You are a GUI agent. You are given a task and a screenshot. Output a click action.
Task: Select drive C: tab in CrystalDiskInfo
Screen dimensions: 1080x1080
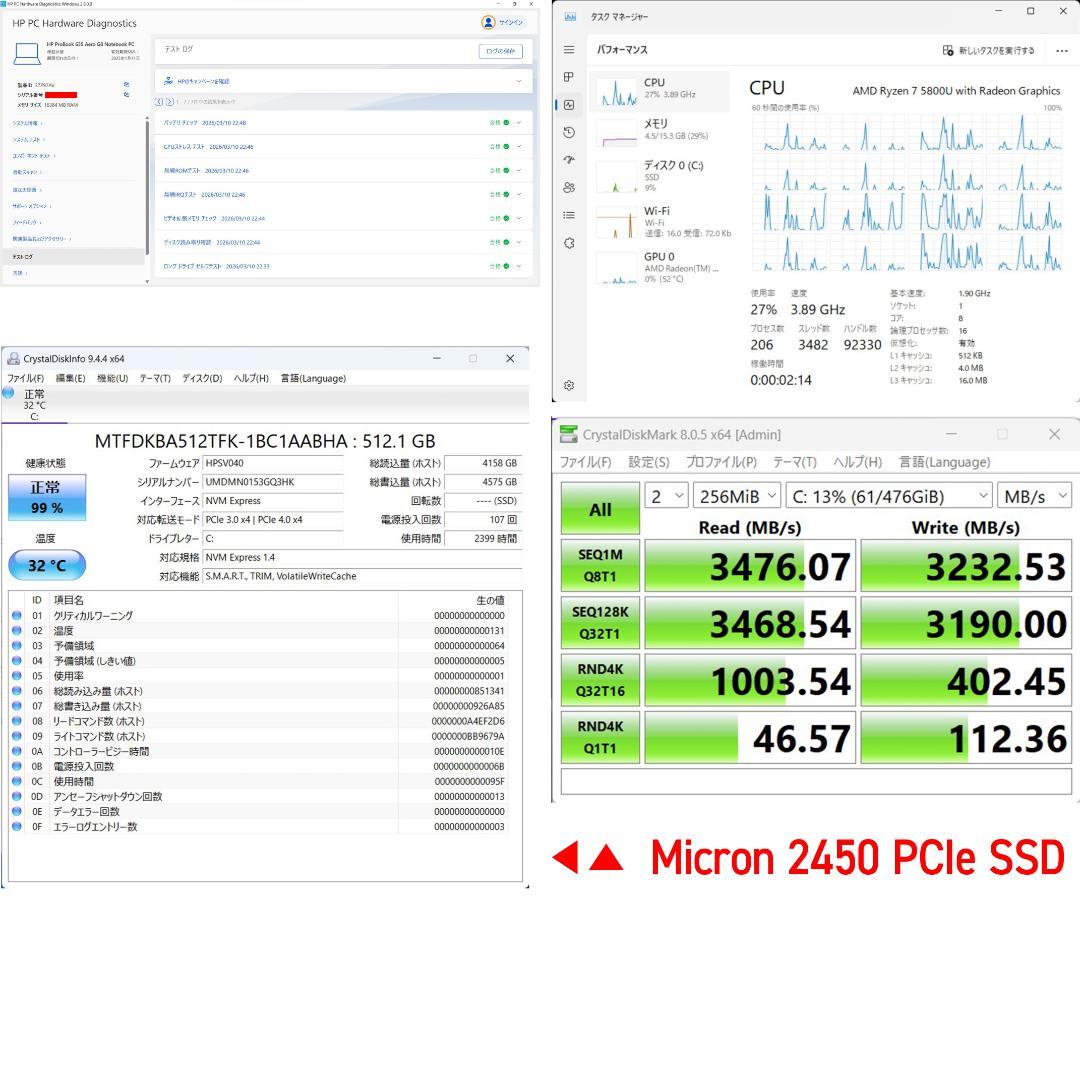(34, 405)
